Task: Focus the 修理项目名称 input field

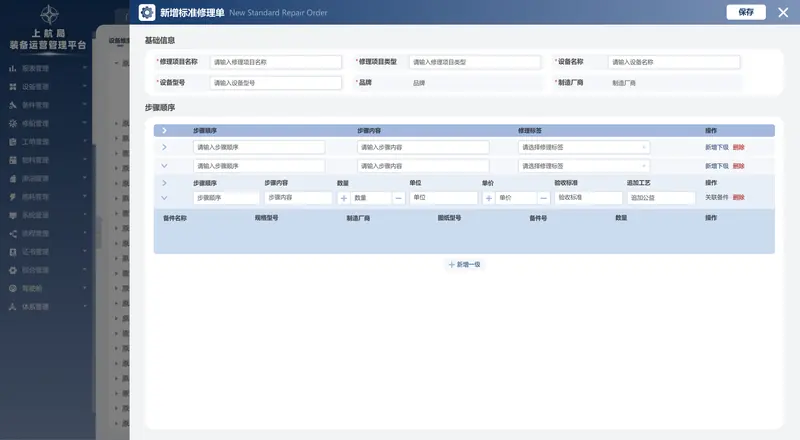Action: point(276,62)
